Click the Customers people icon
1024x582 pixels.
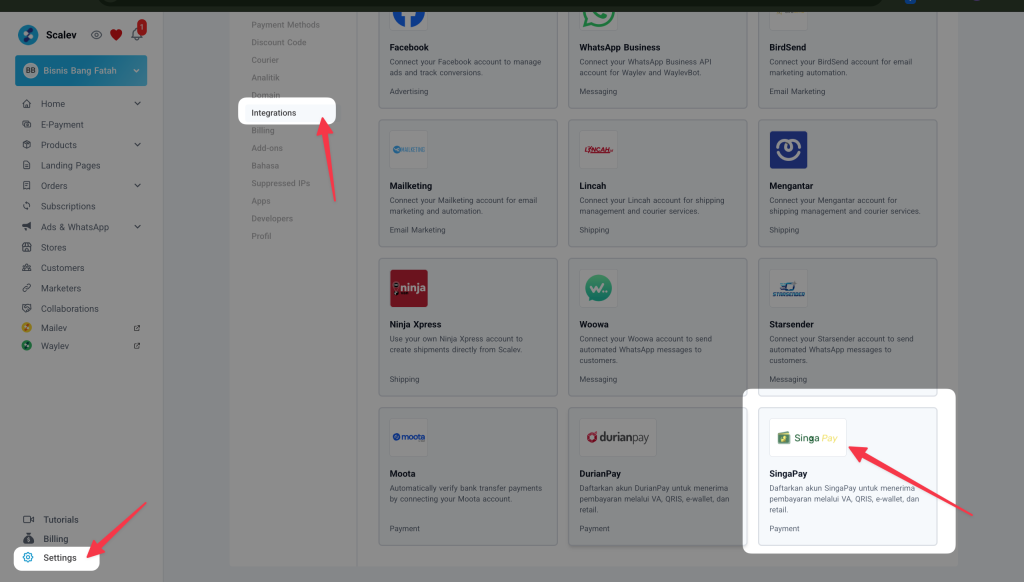[x=27, y=267]
